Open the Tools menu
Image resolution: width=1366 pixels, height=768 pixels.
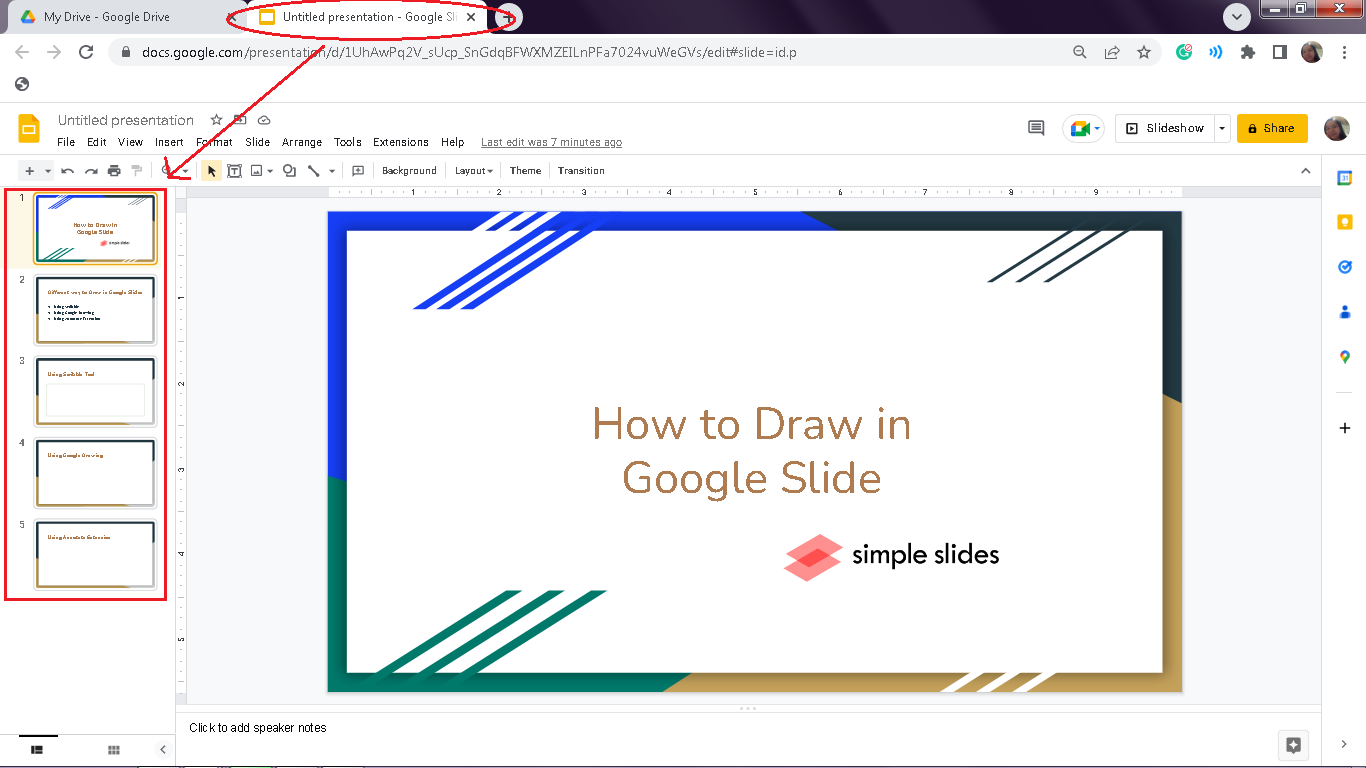tap(348, 142)
